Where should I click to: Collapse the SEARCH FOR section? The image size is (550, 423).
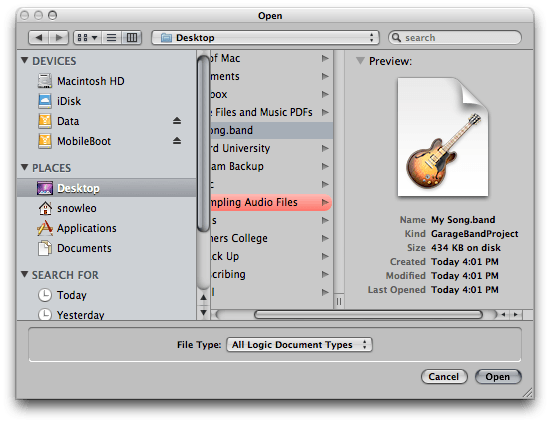click(x=24, y=274)
